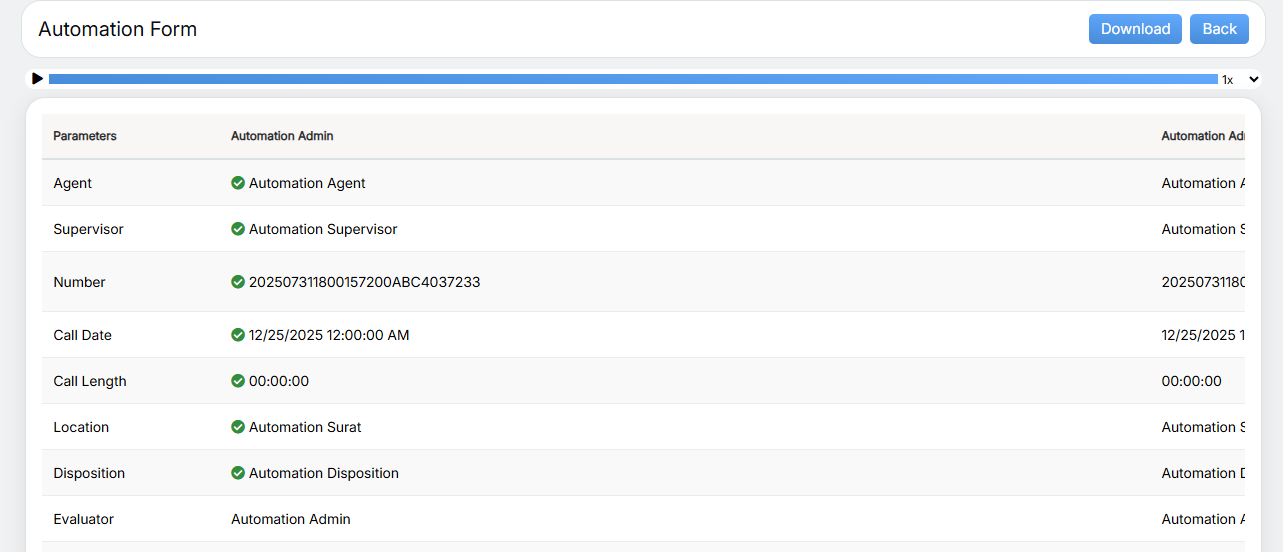Click the Number value 20250731180015720​0ABC4037233
Screen dimensions: 1283x552
tap(364, 282)
